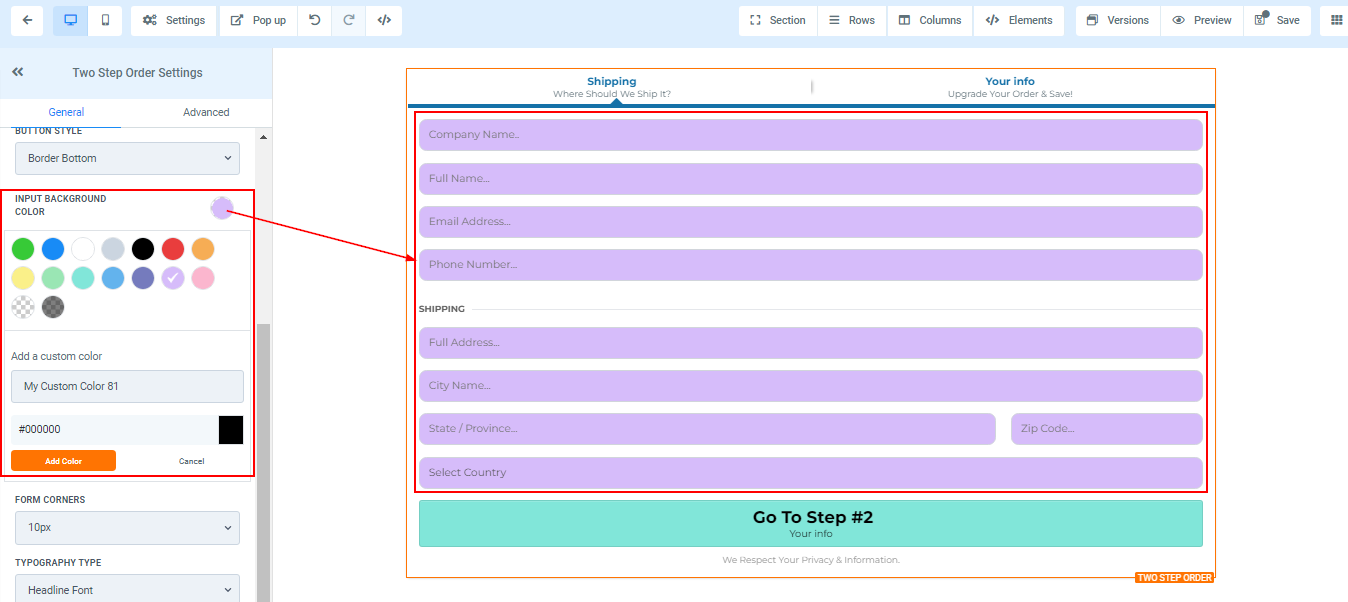This screenshot has width=1348, height=602.
Task: Open the code editor icon
Action: (x=384, y=20)
